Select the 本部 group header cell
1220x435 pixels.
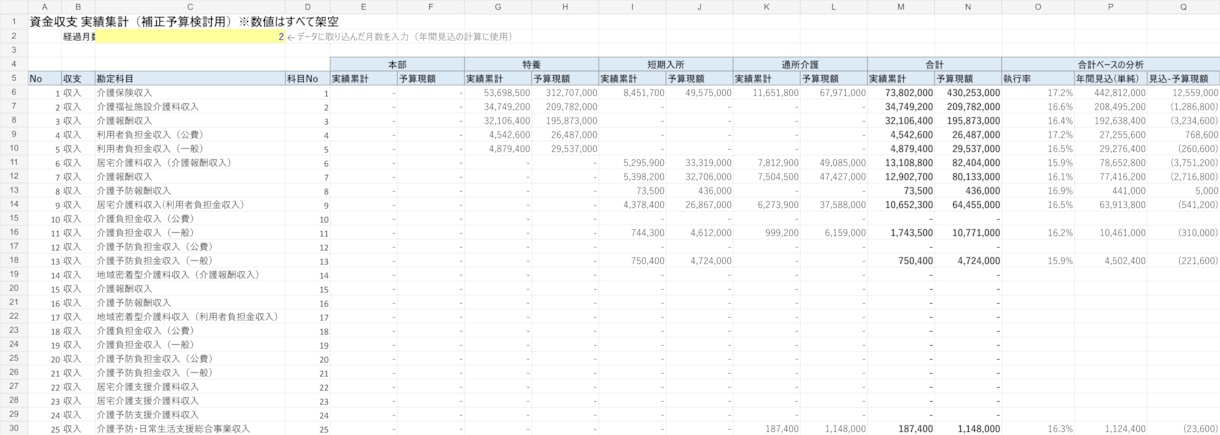pyautogui.click(x=397, y=64)
